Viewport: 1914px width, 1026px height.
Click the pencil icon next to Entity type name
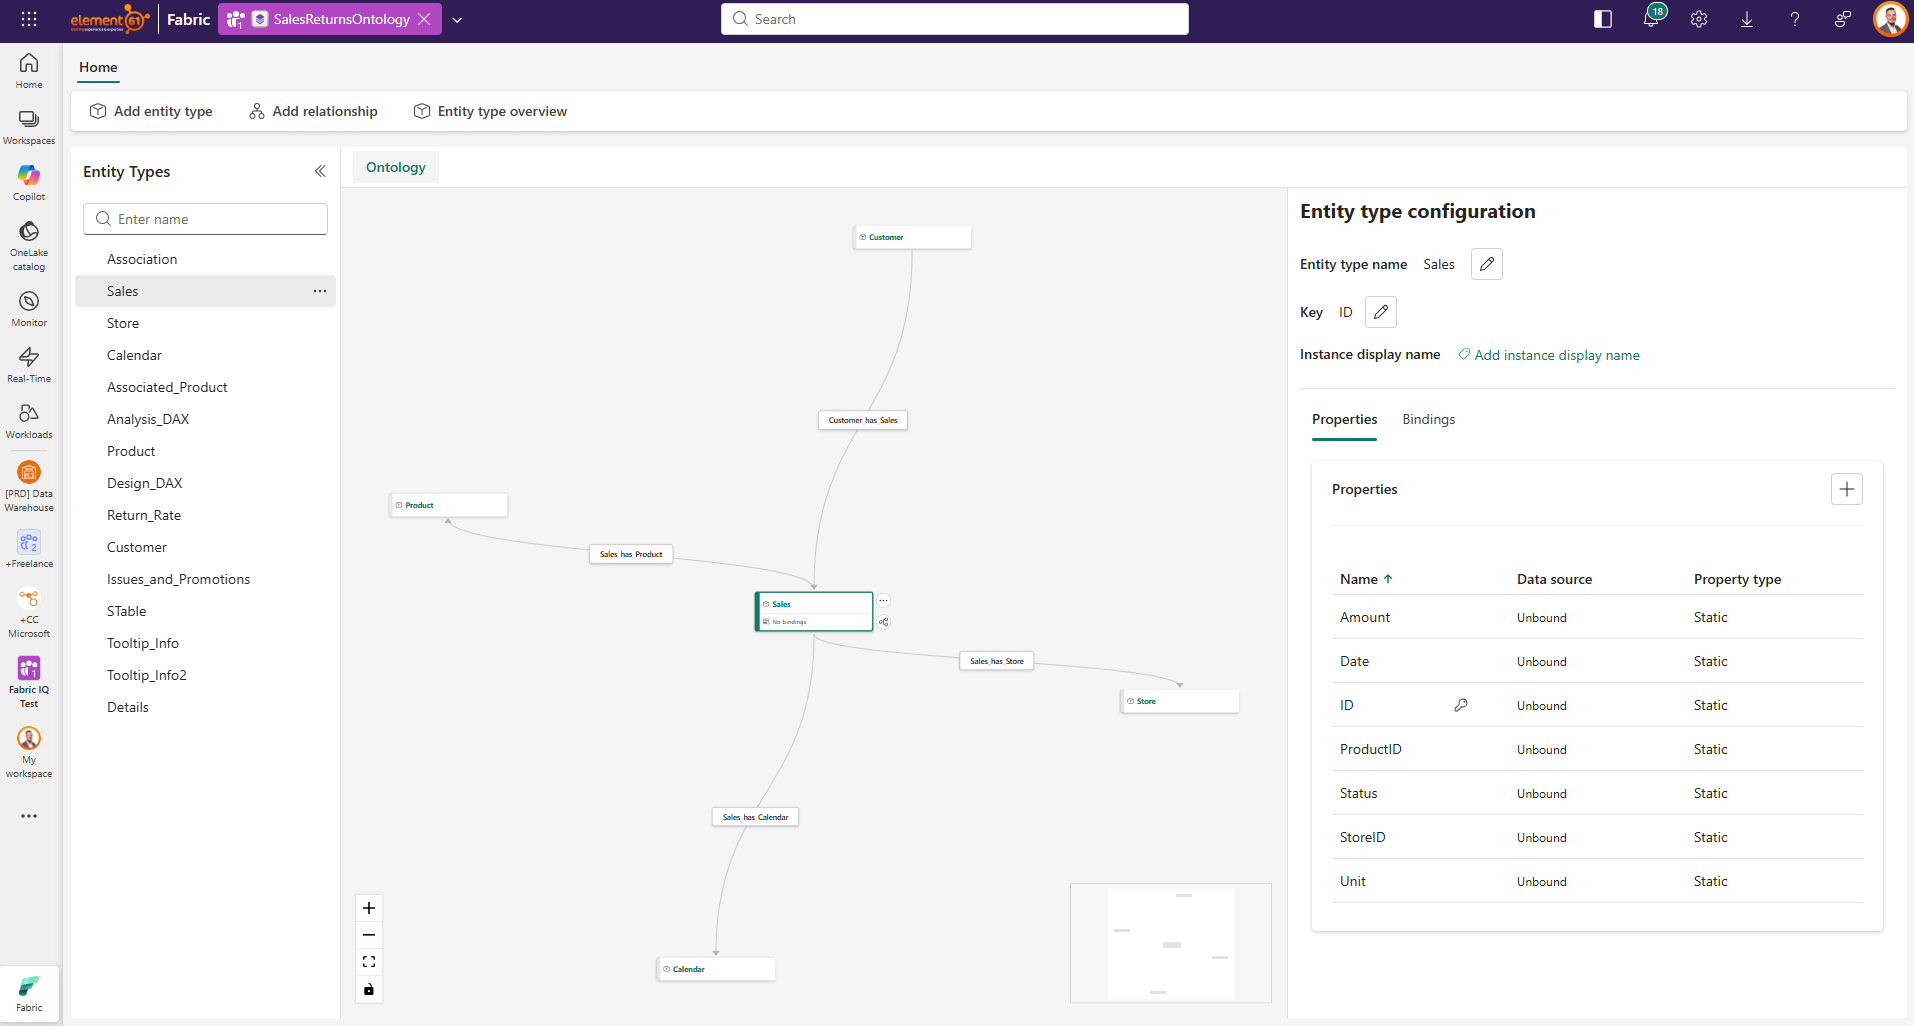point(1486,264)
